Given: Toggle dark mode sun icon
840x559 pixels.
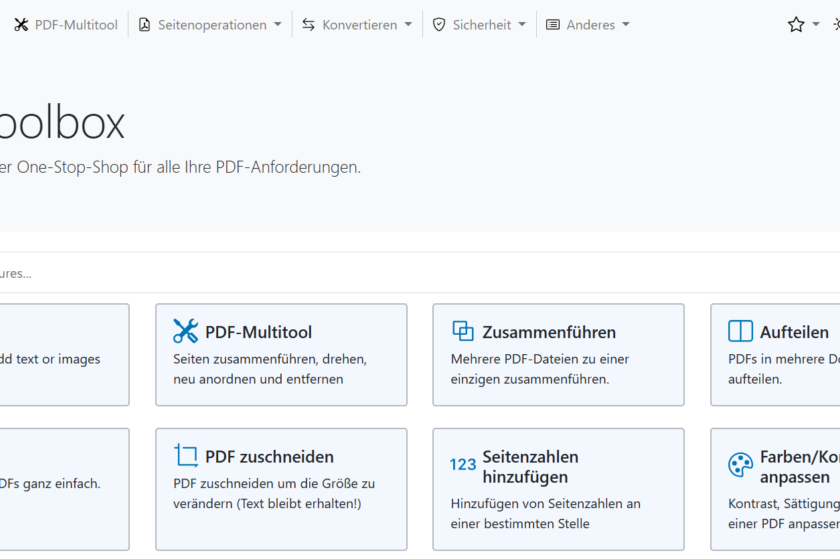Looking at the screenshot, I should [835, 25].
